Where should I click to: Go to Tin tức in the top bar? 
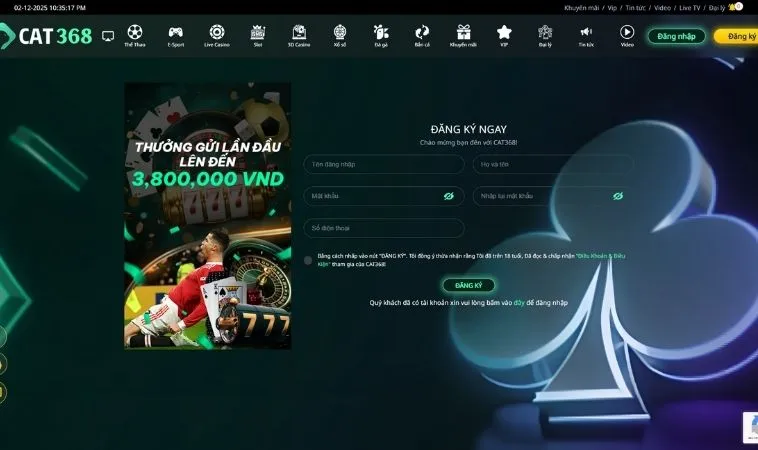click(x=636, y=7)
